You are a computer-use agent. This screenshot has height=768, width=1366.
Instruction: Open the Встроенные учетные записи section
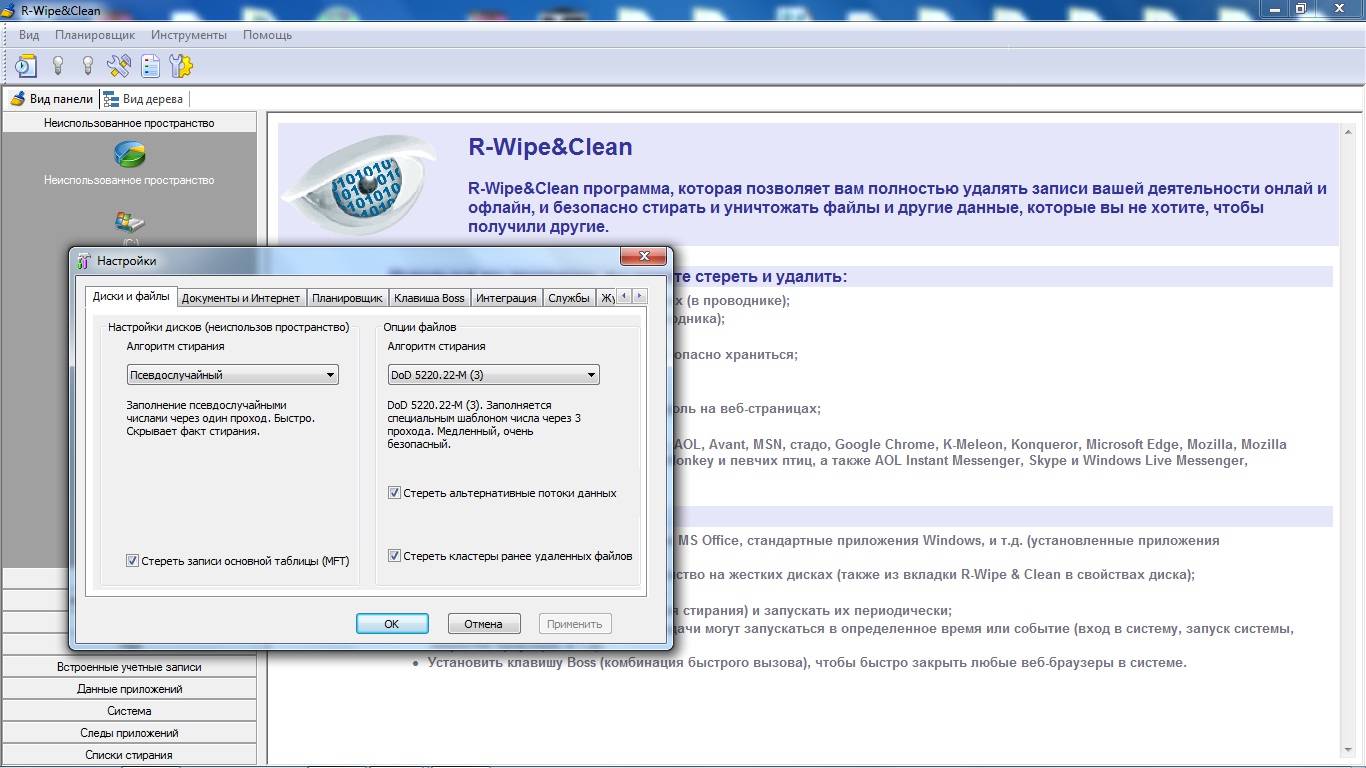[129, 667]
